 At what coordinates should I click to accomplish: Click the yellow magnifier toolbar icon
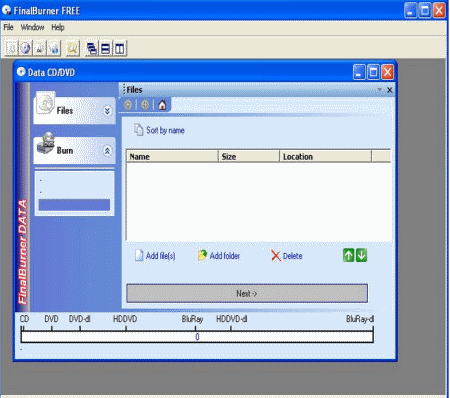click(x=72, y=48)
